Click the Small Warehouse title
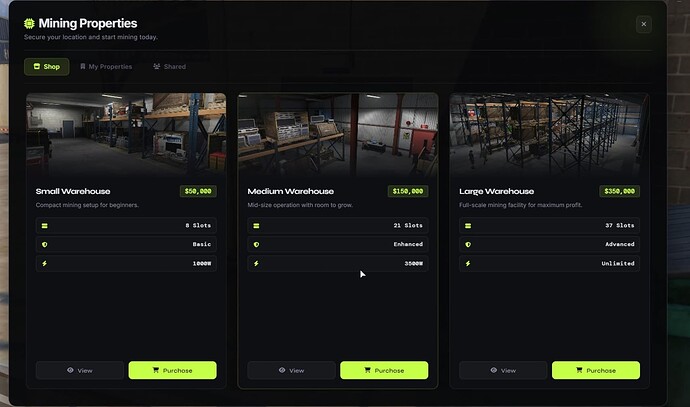 pyautogui.click(x=73, y=191)
